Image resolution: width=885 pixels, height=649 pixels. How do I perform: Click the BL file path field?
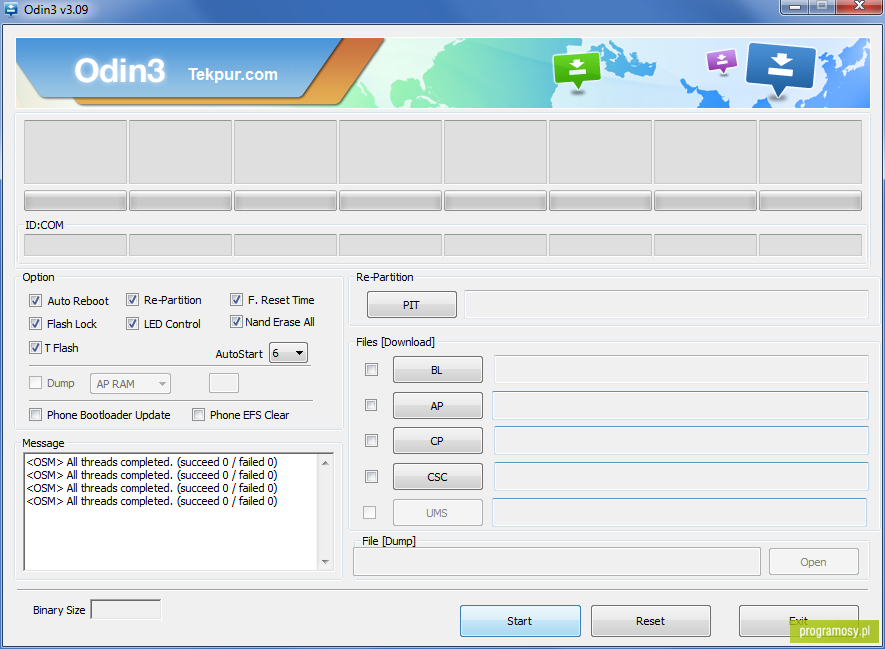click(x=681, y=370)
